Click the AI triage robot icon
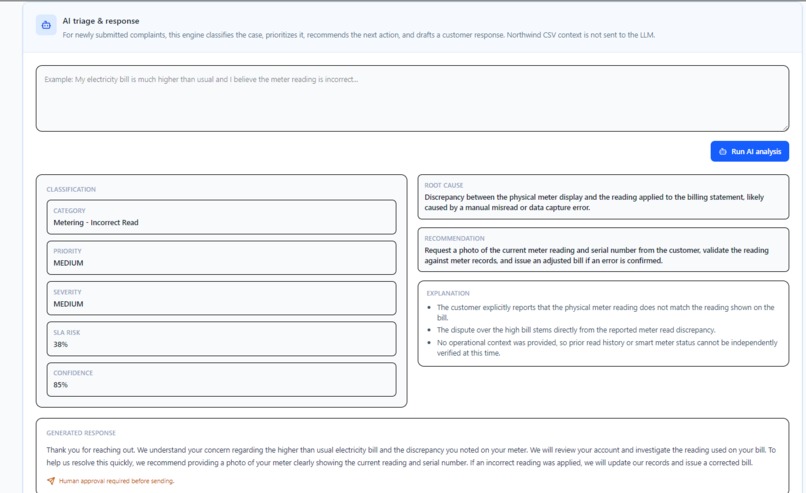The width and height of the screenshot is (806, 493). 46,25
